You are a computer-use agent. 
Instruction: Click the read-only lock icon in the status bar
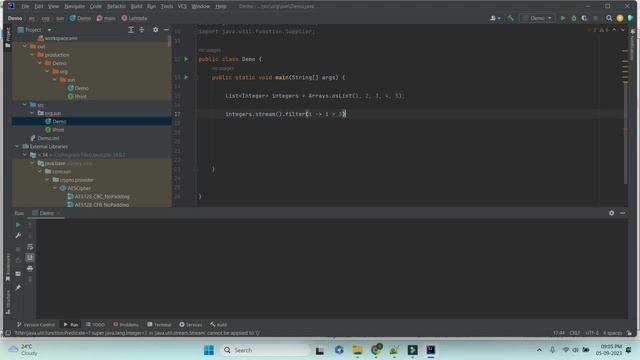[x=629, y=333]
